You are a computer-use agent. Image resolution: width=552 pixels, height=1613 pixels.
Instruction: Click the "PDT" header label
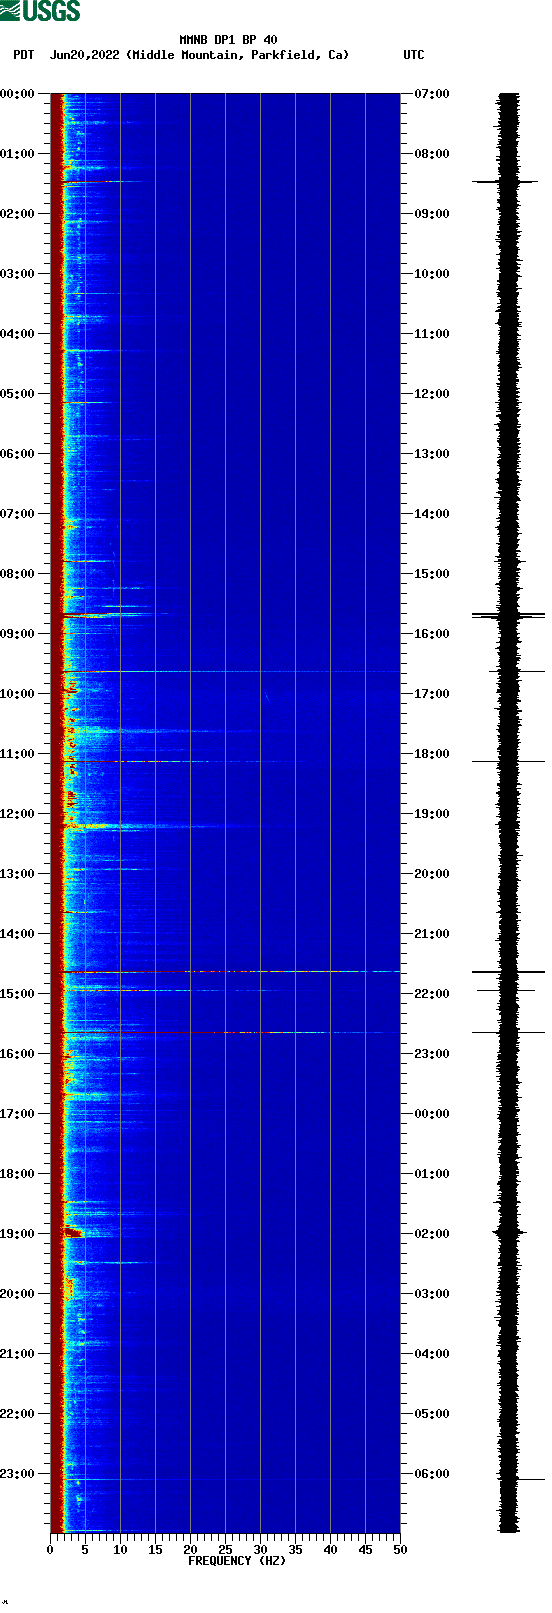23,55
